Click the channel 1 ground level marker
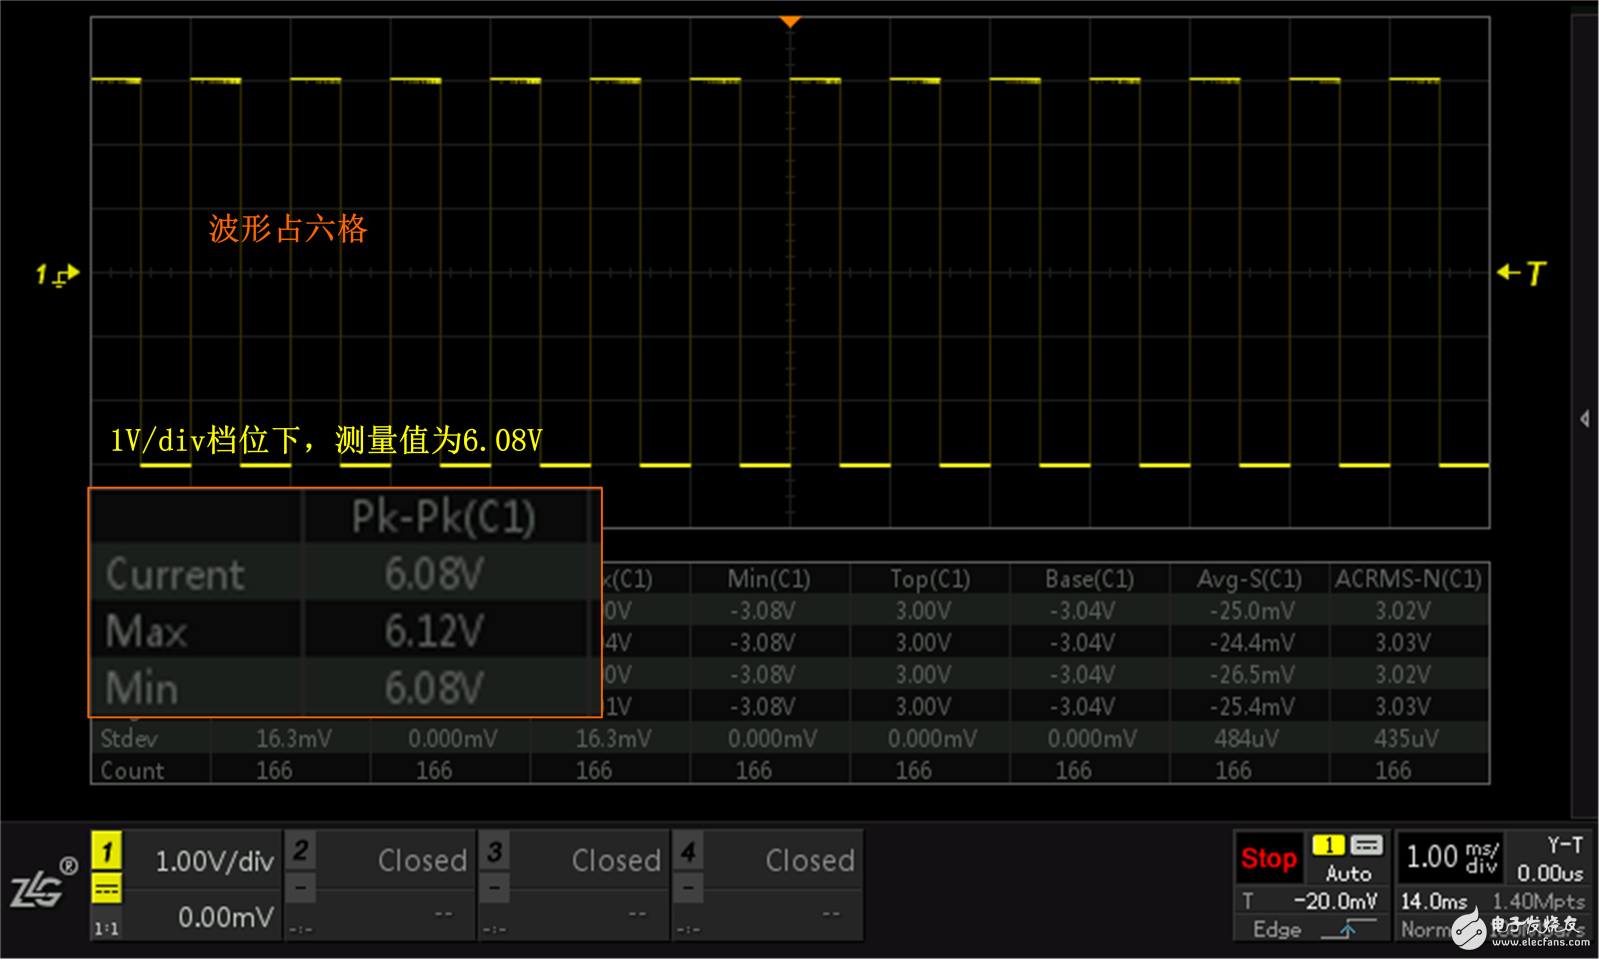Viewport: 1599px width, 959px height. [57, 274]
